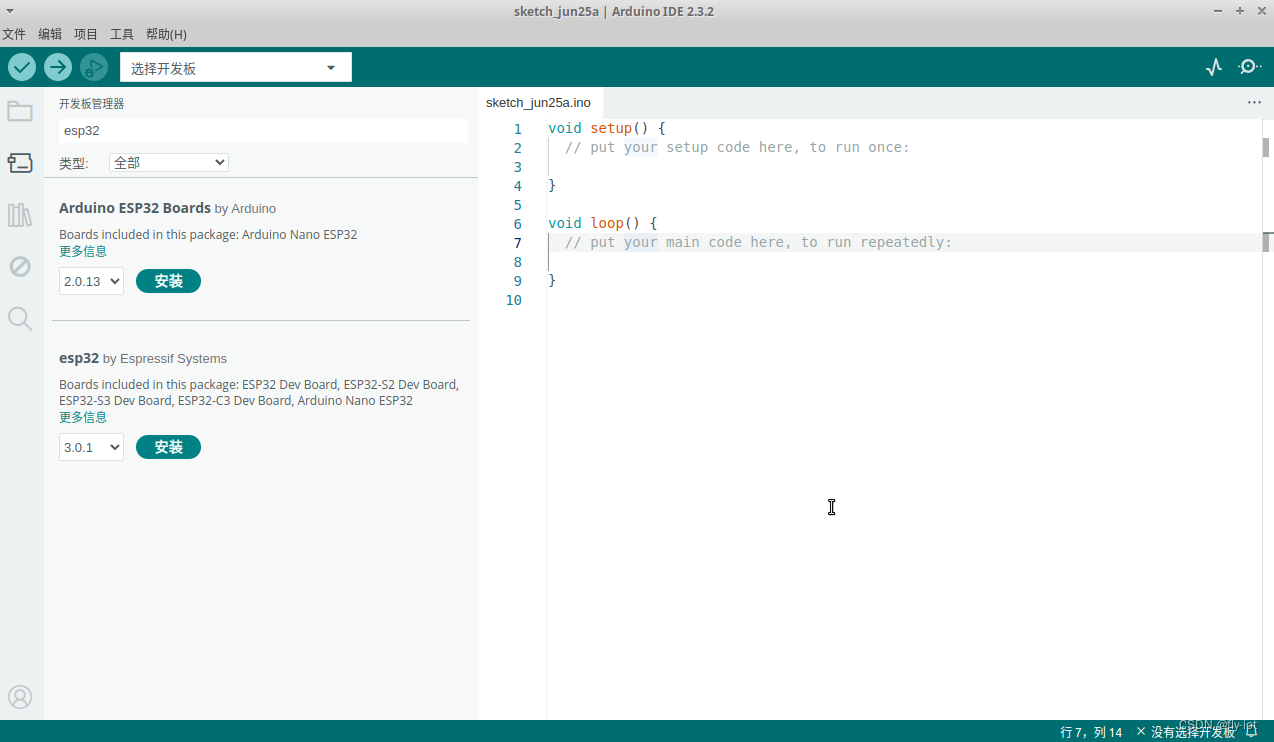Image resolution: width=1274 pixels, height=742 pixels.
Task: Open the 项目 menu
Action: coord(86,34)
